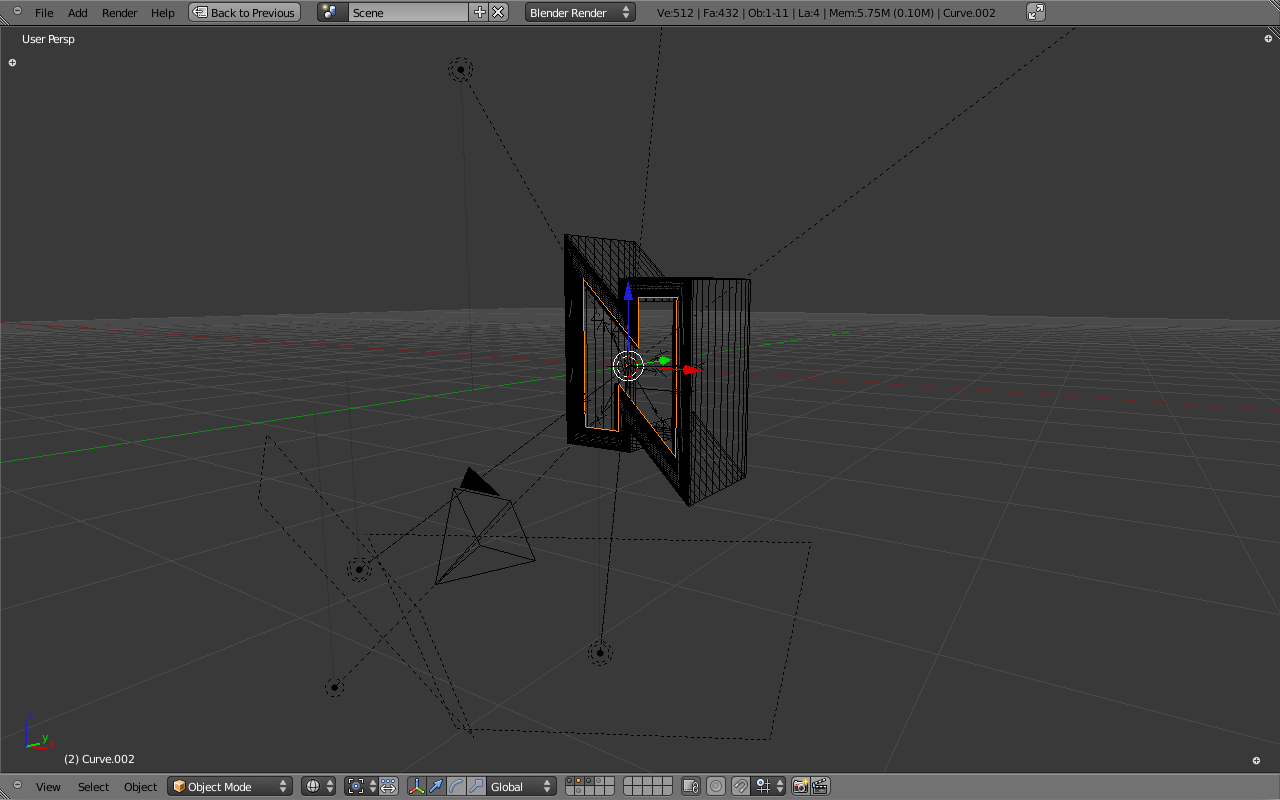Enable snap during transform magnet
This screenshot has height=800, width=1280.
pyautogui.click(x=741, y=787)
